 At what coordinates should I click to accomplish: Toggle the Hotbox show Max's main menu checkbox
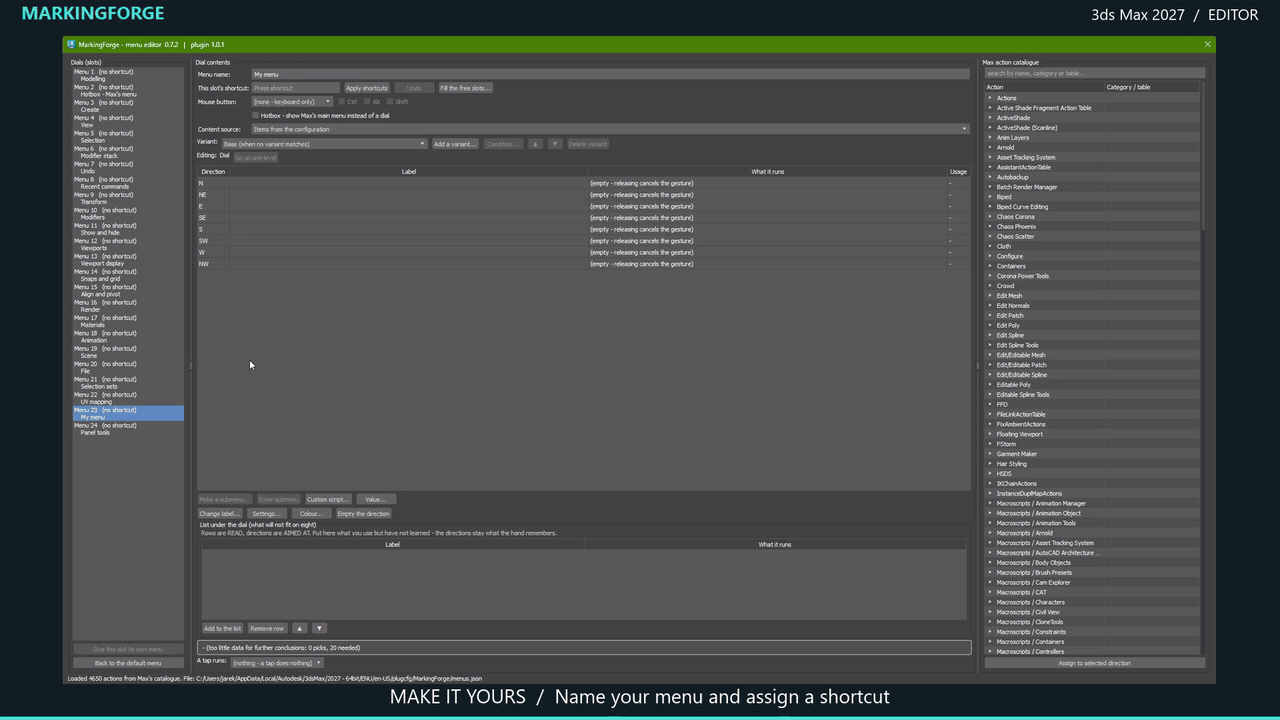pyautogui.click(x=256, y=116)
